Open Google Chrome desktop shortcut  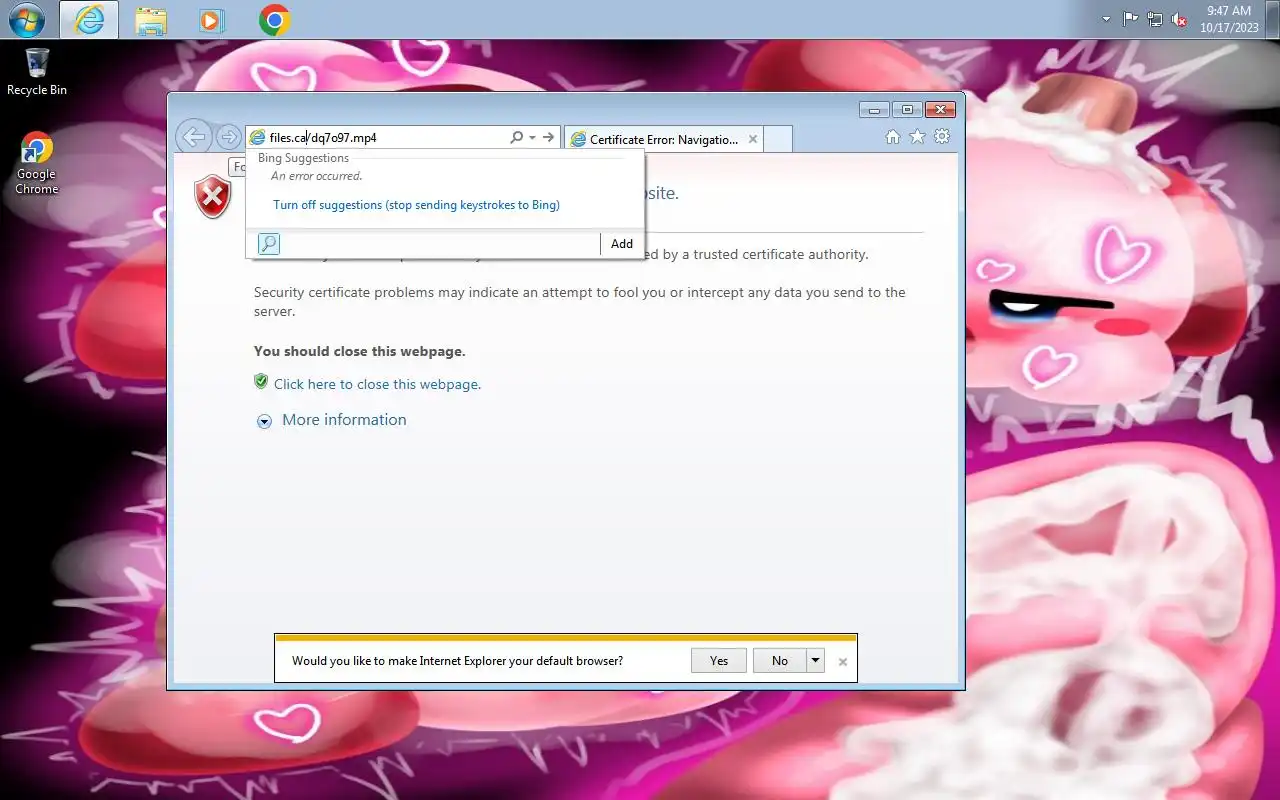coord(36,163)
